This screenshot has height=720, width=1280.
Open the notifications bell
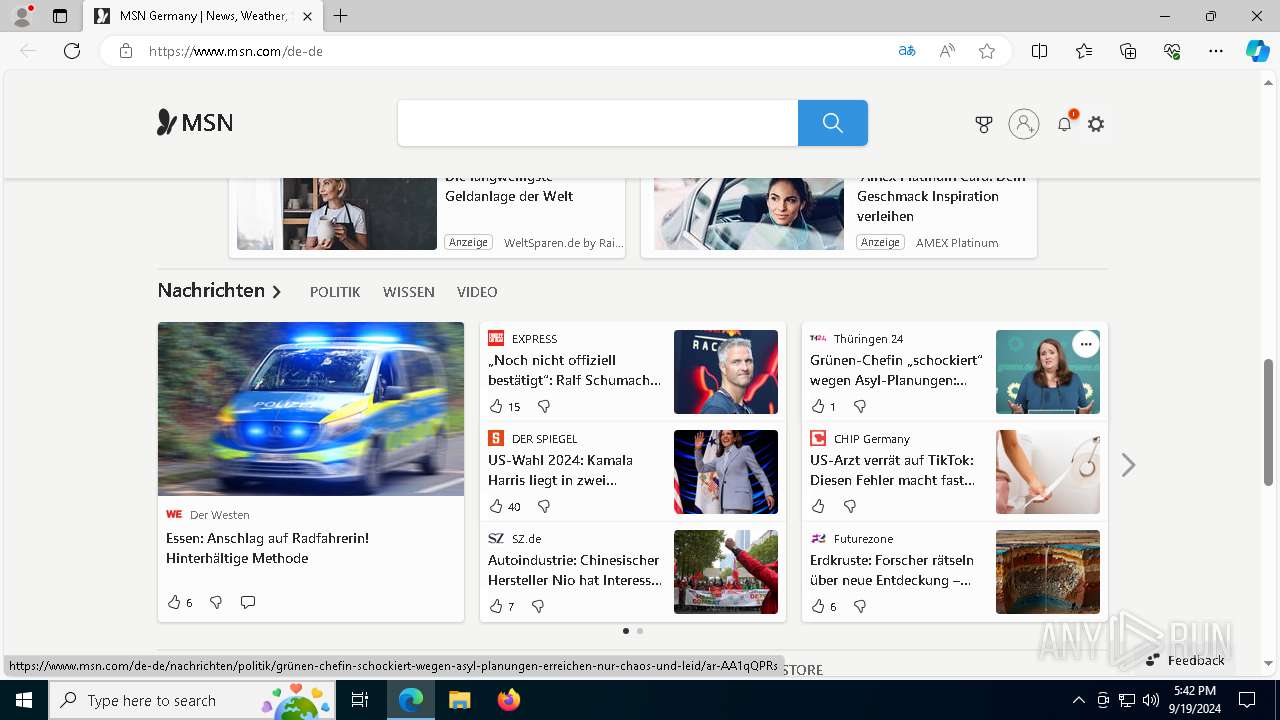1065,124
